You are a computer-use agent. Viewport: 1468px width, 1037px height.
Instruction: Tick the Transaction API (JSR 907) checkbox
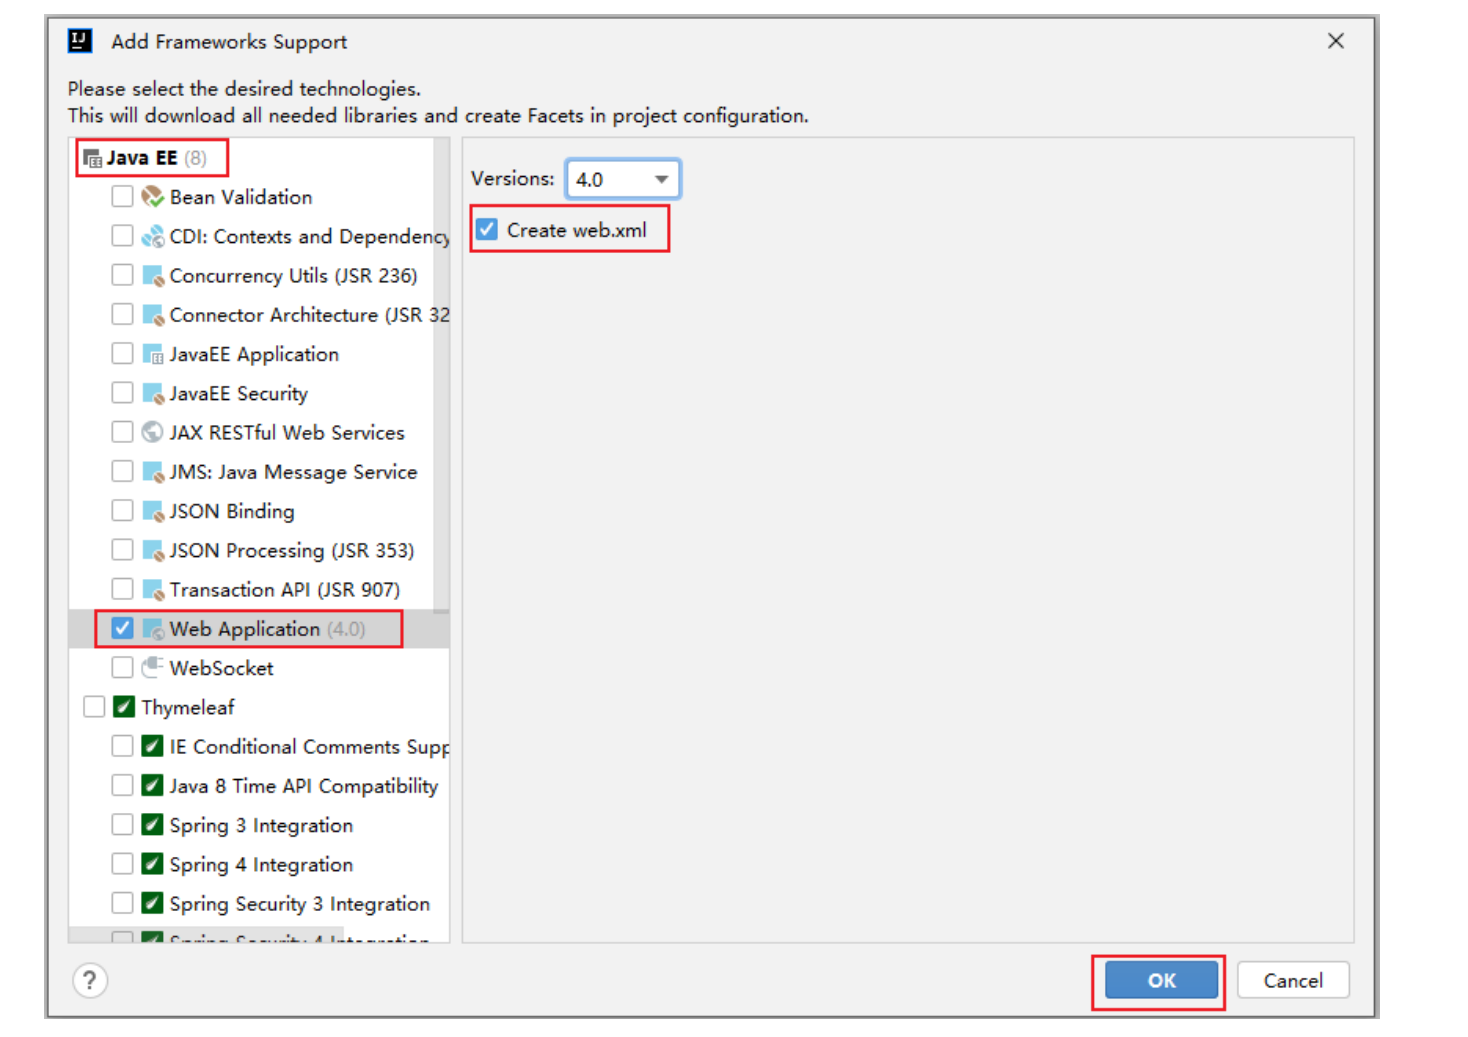point(122,589)
